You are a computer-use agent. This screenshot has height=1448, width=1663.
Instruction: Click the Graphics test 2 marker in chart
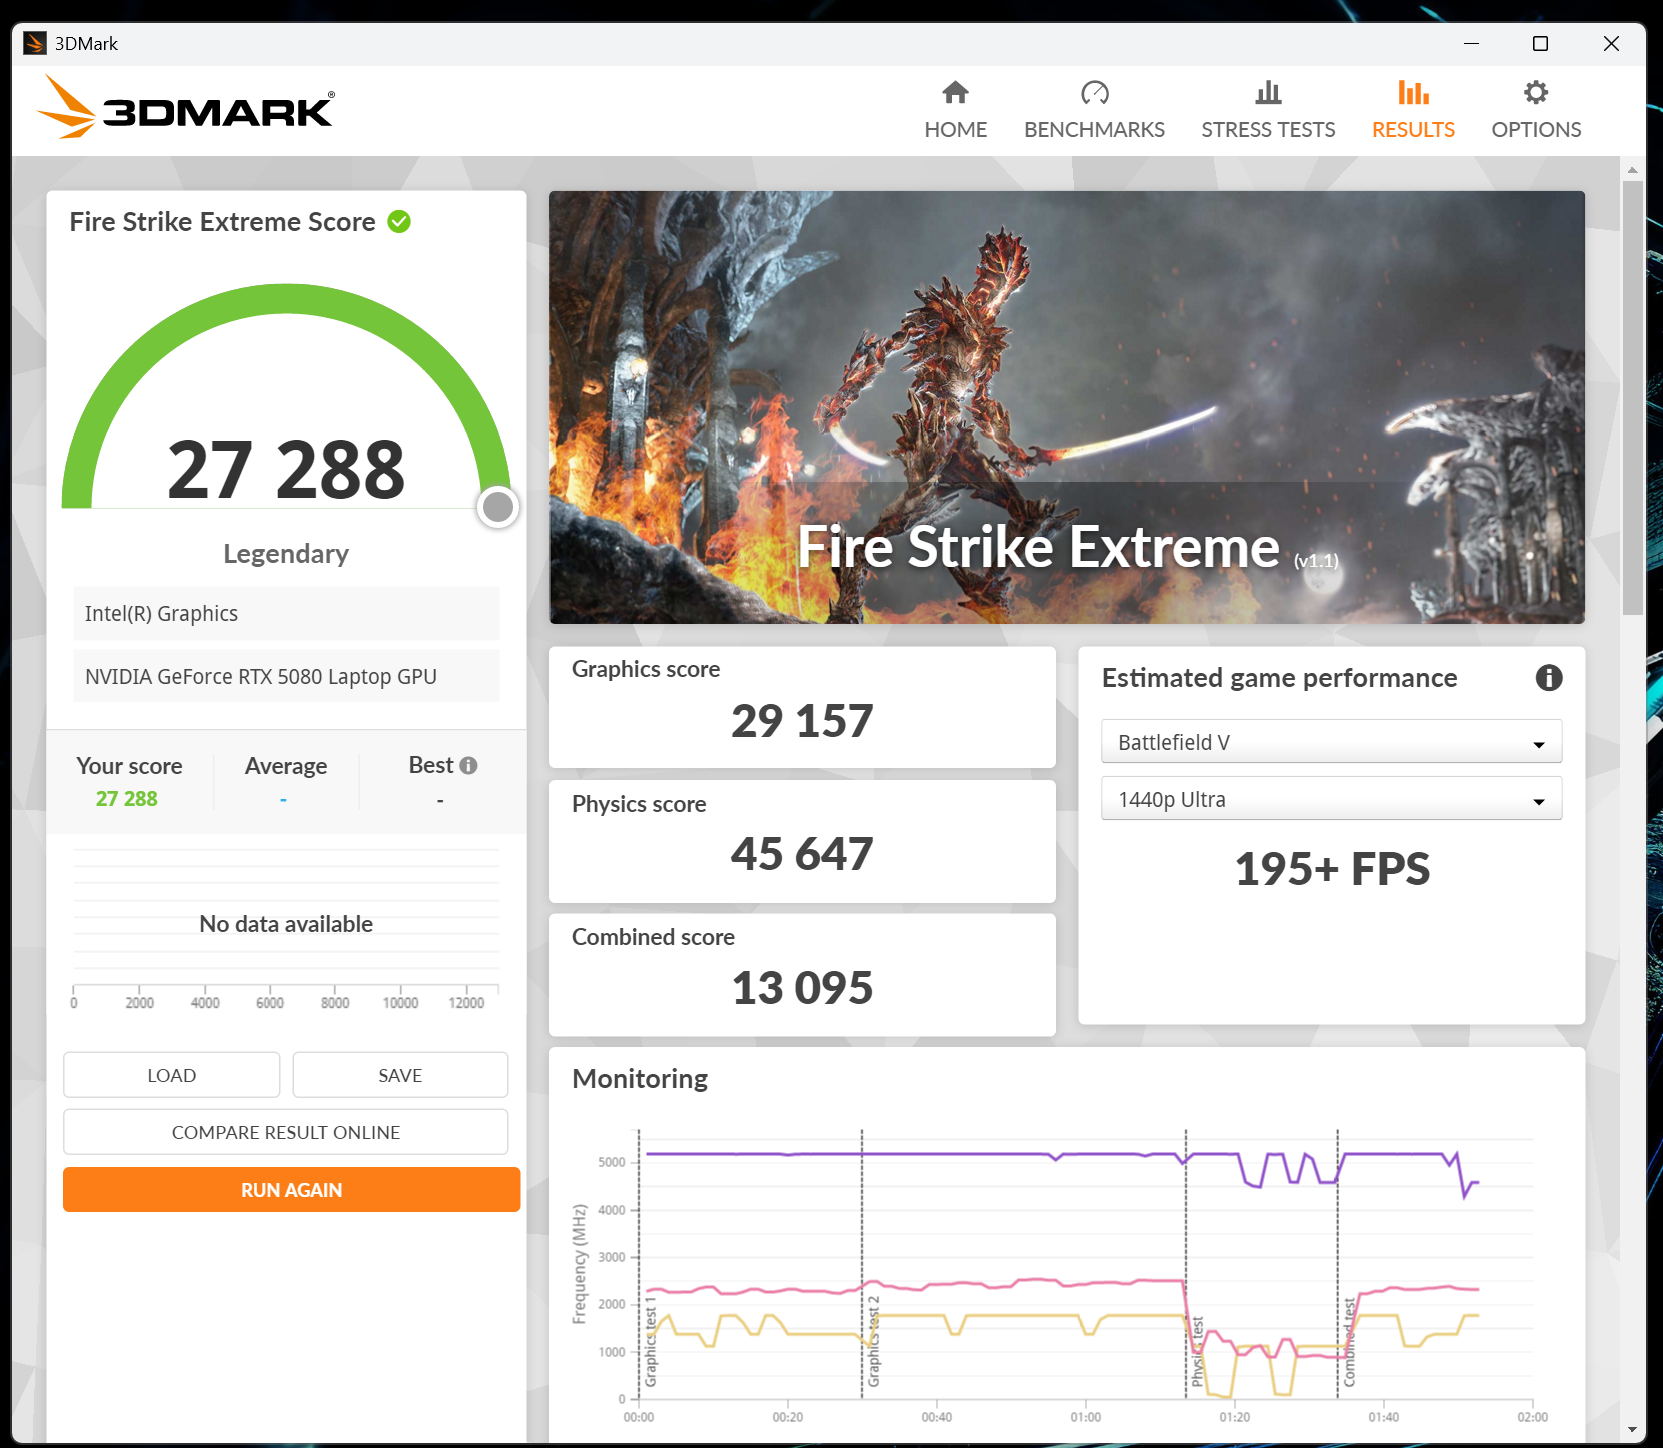[x=873, y=1341]
